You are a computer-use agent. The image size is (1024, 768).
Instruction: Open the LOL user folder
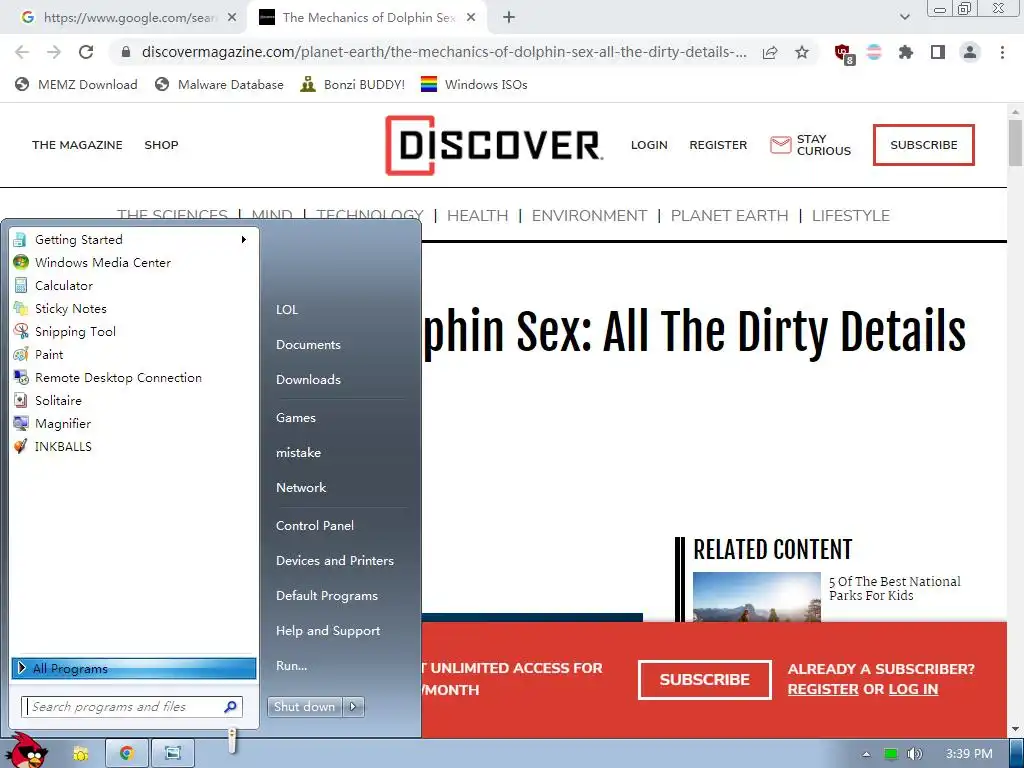click(x=287, y=310)
